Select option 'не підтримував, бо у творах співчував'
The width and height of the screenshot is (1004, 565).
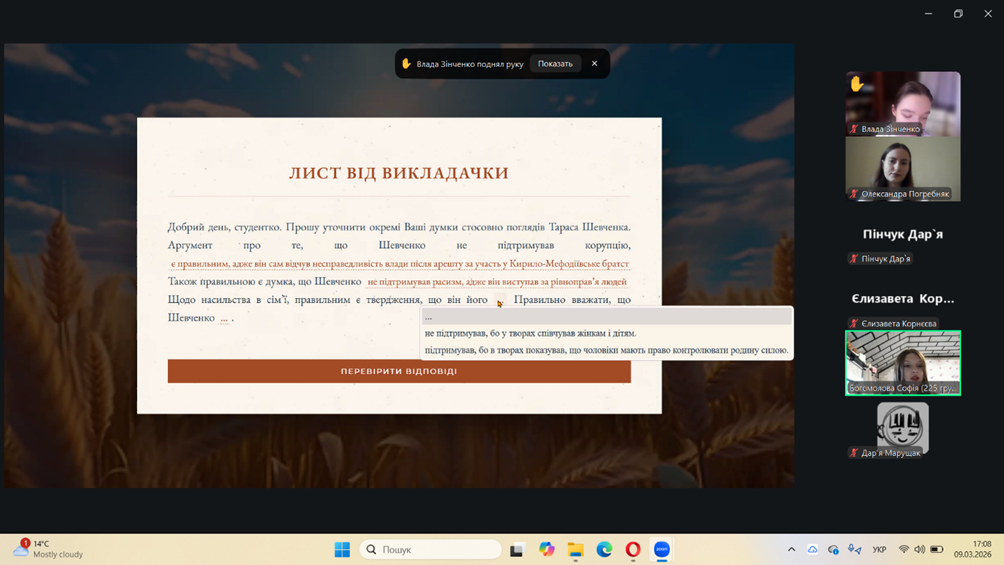[x=530, y=333]
